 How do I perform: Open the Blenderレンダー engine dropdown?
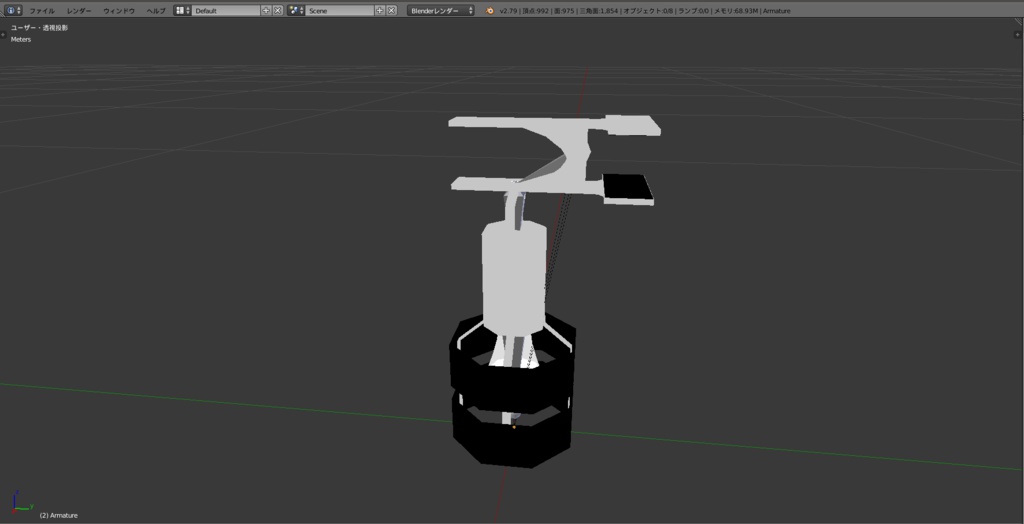pos(441,10)
